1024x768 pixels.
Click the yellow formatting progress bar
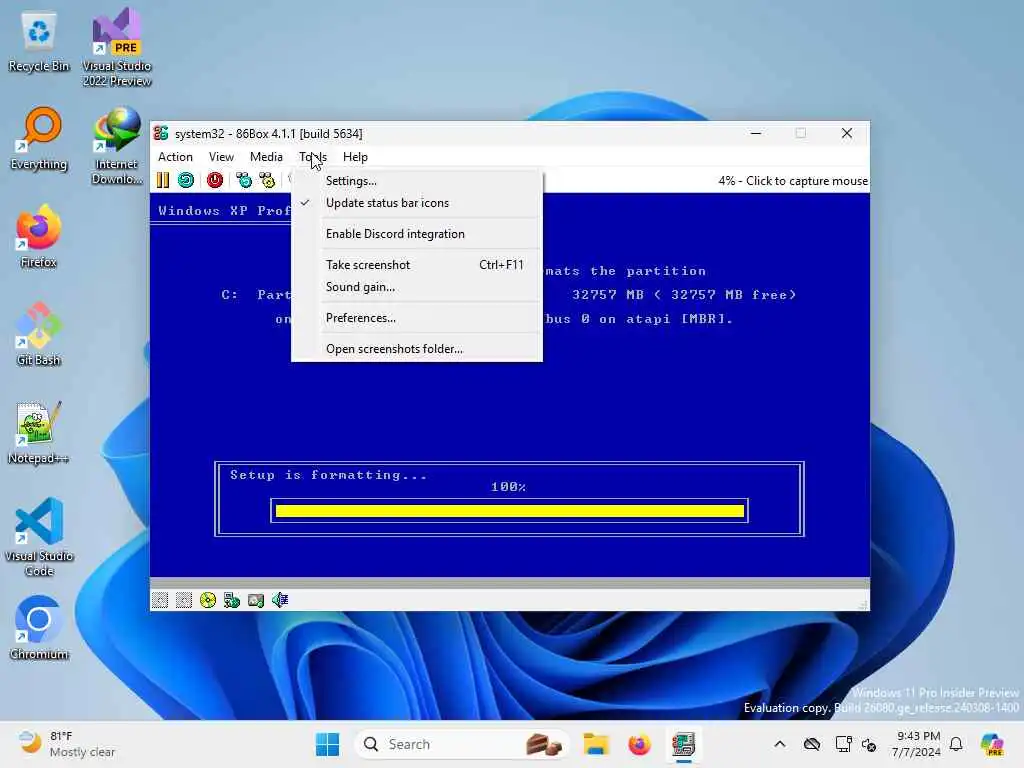[509, 511]
